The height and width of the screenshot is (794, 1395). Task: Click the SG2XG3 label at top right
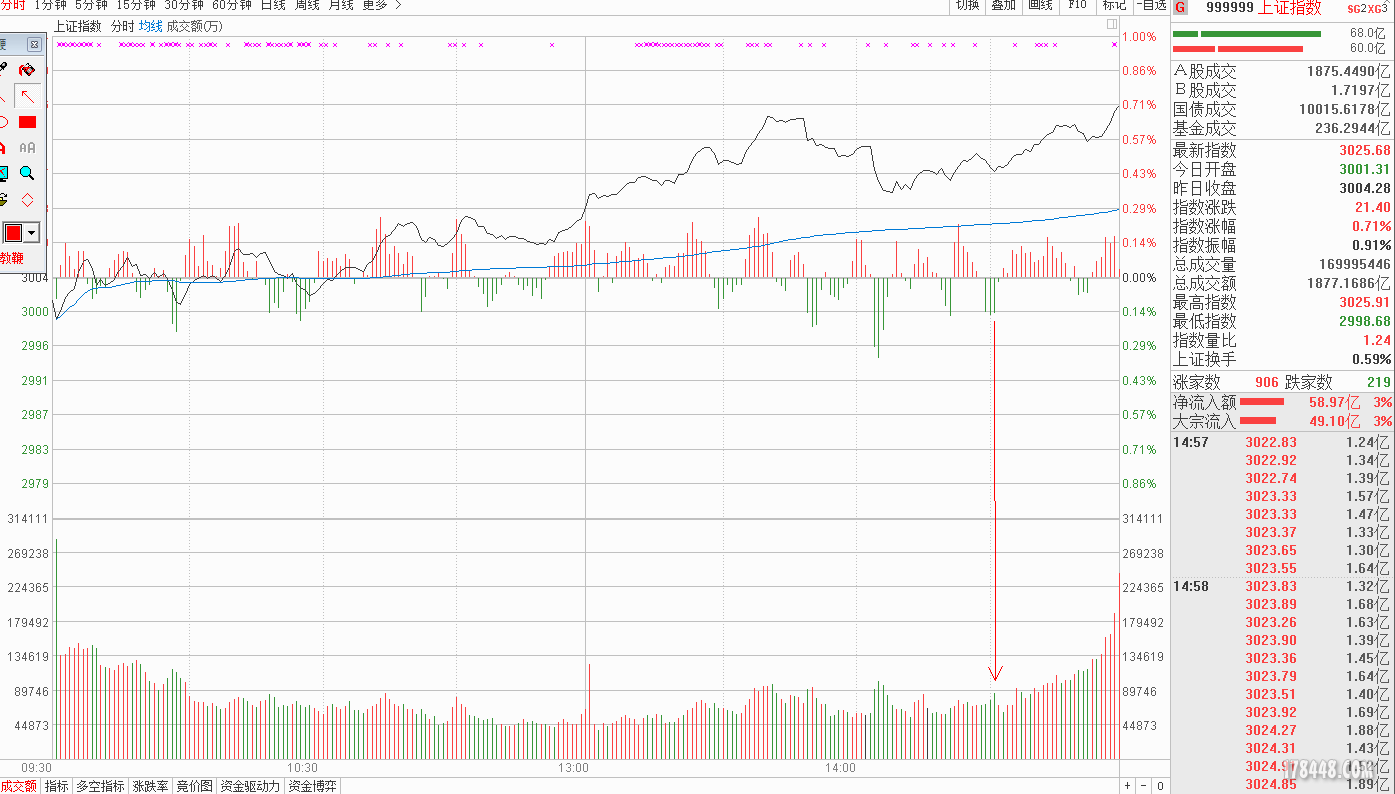1367,8
